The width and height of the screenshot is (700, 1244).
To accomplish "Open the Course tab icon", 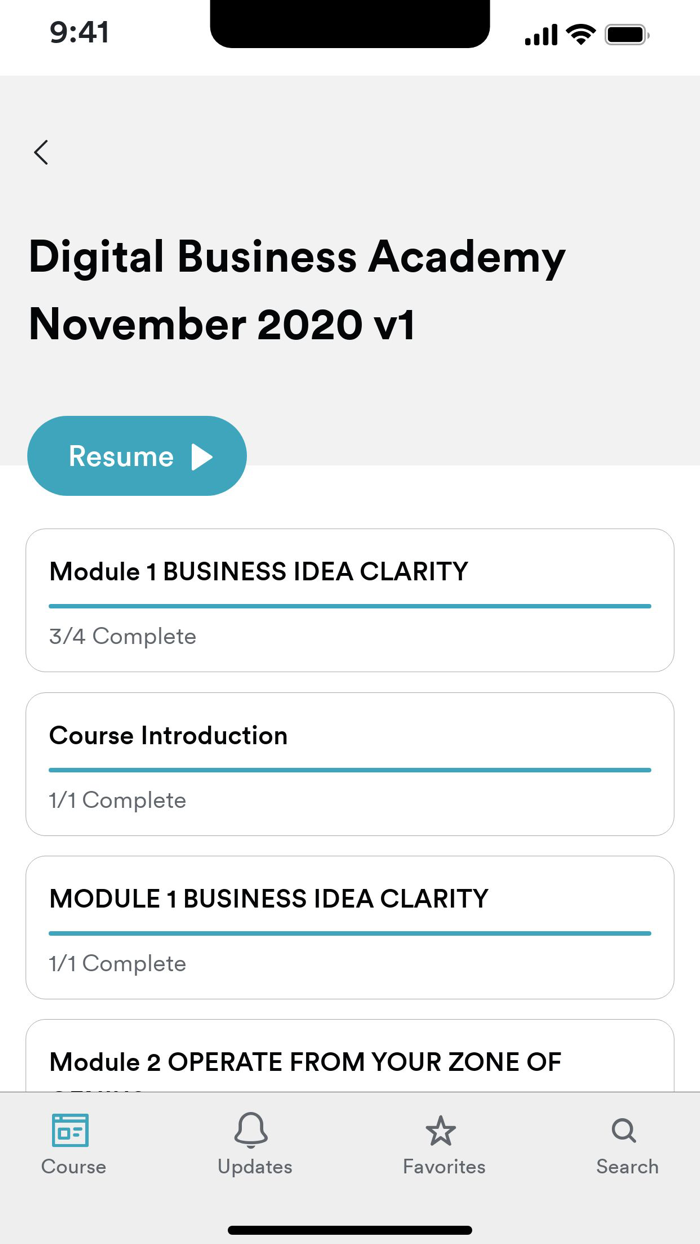I will click(x=72, y=1131).
